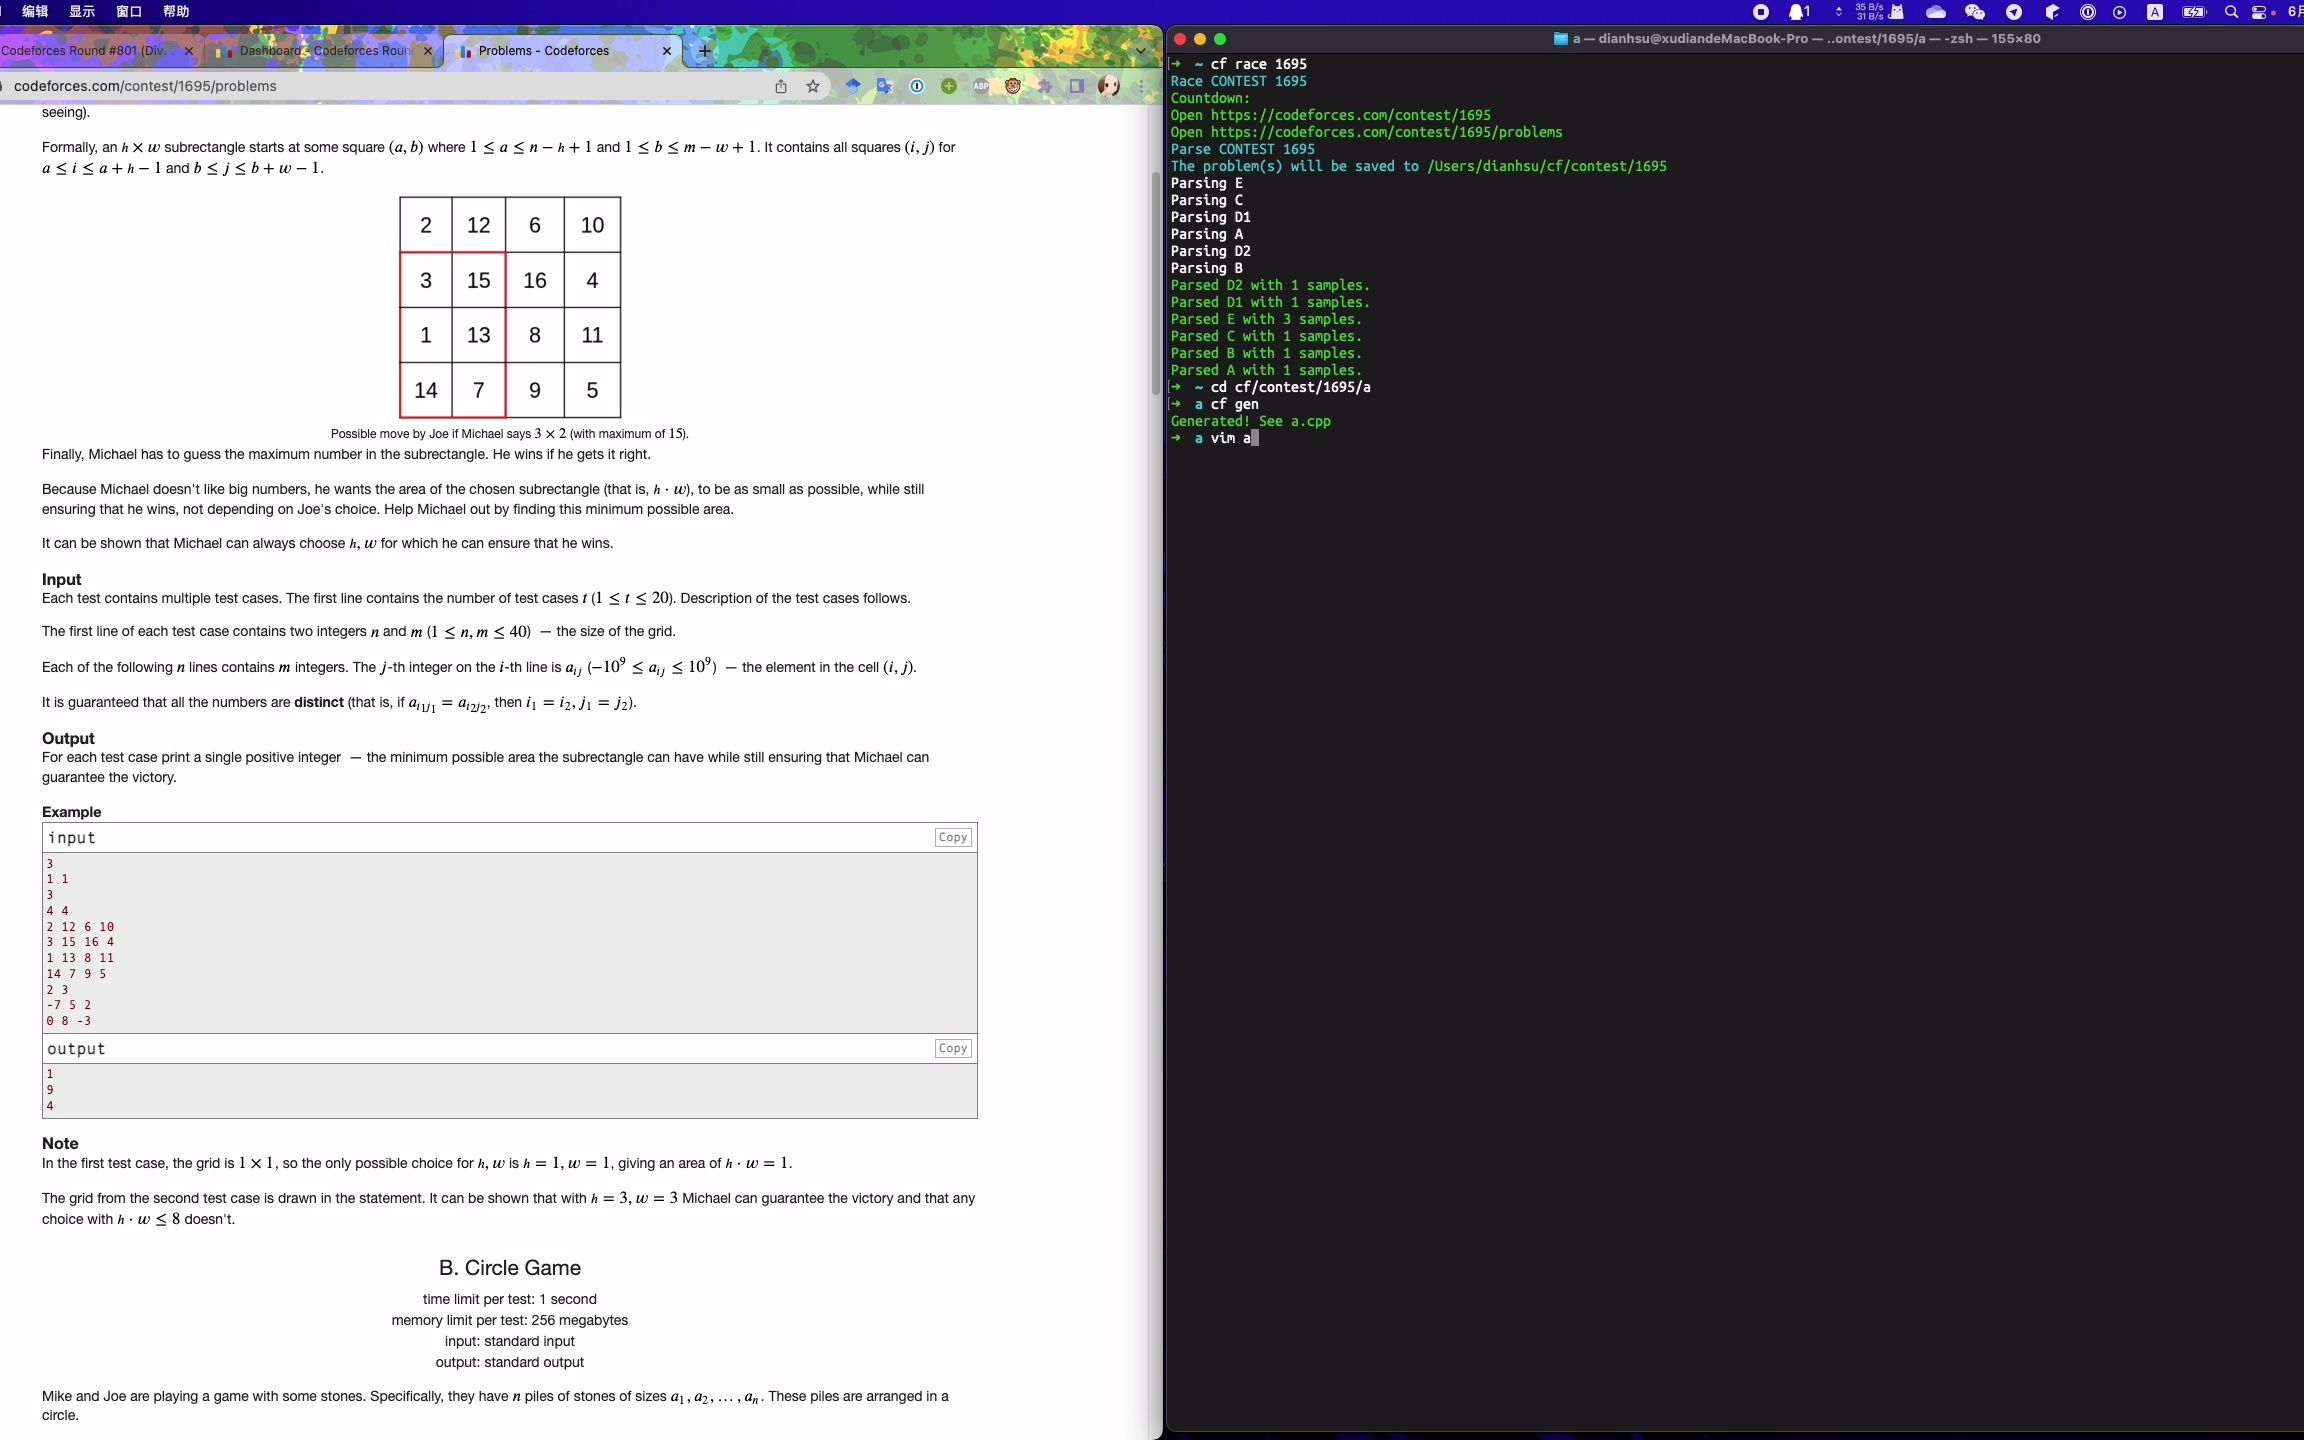This screenshot has height=1440, width=2304.
Task: Click the Adblock Plus extension icon
Action: (981, 86)
